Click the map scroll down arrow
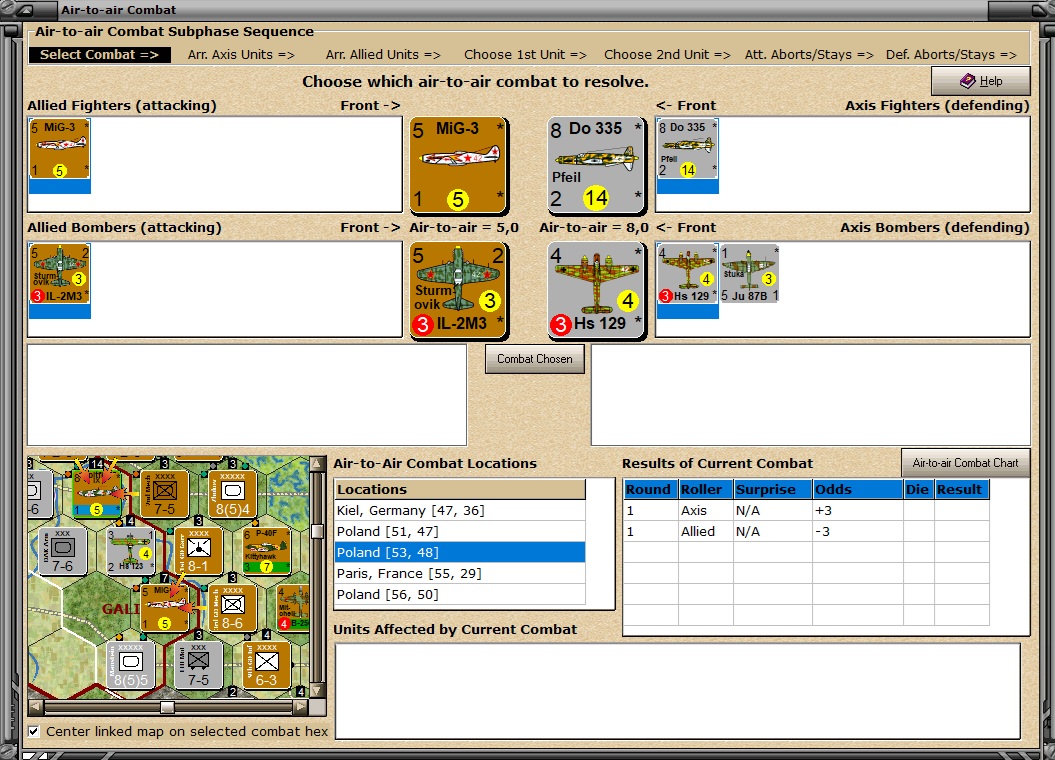 point(318,690)
